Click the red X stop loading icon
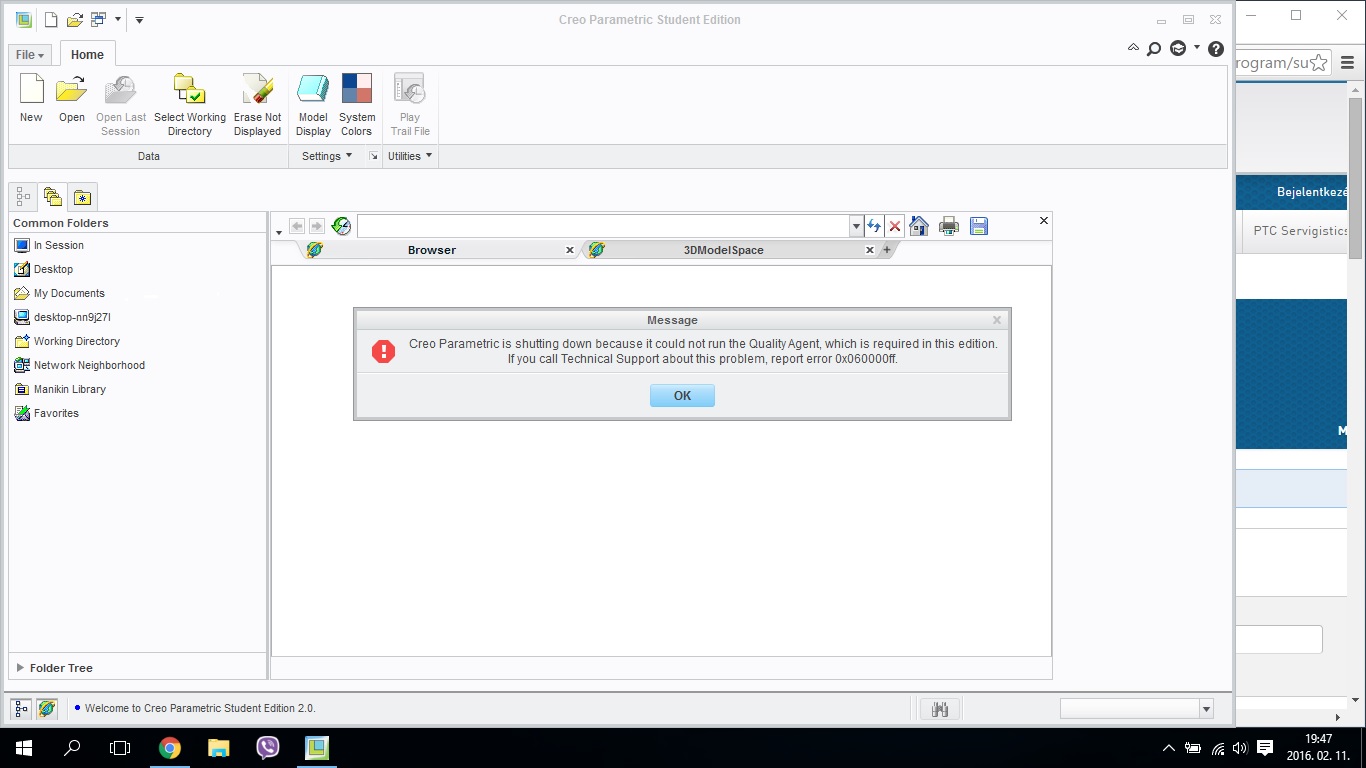This screenshot has width=1366, height=768. pos(895,226)
